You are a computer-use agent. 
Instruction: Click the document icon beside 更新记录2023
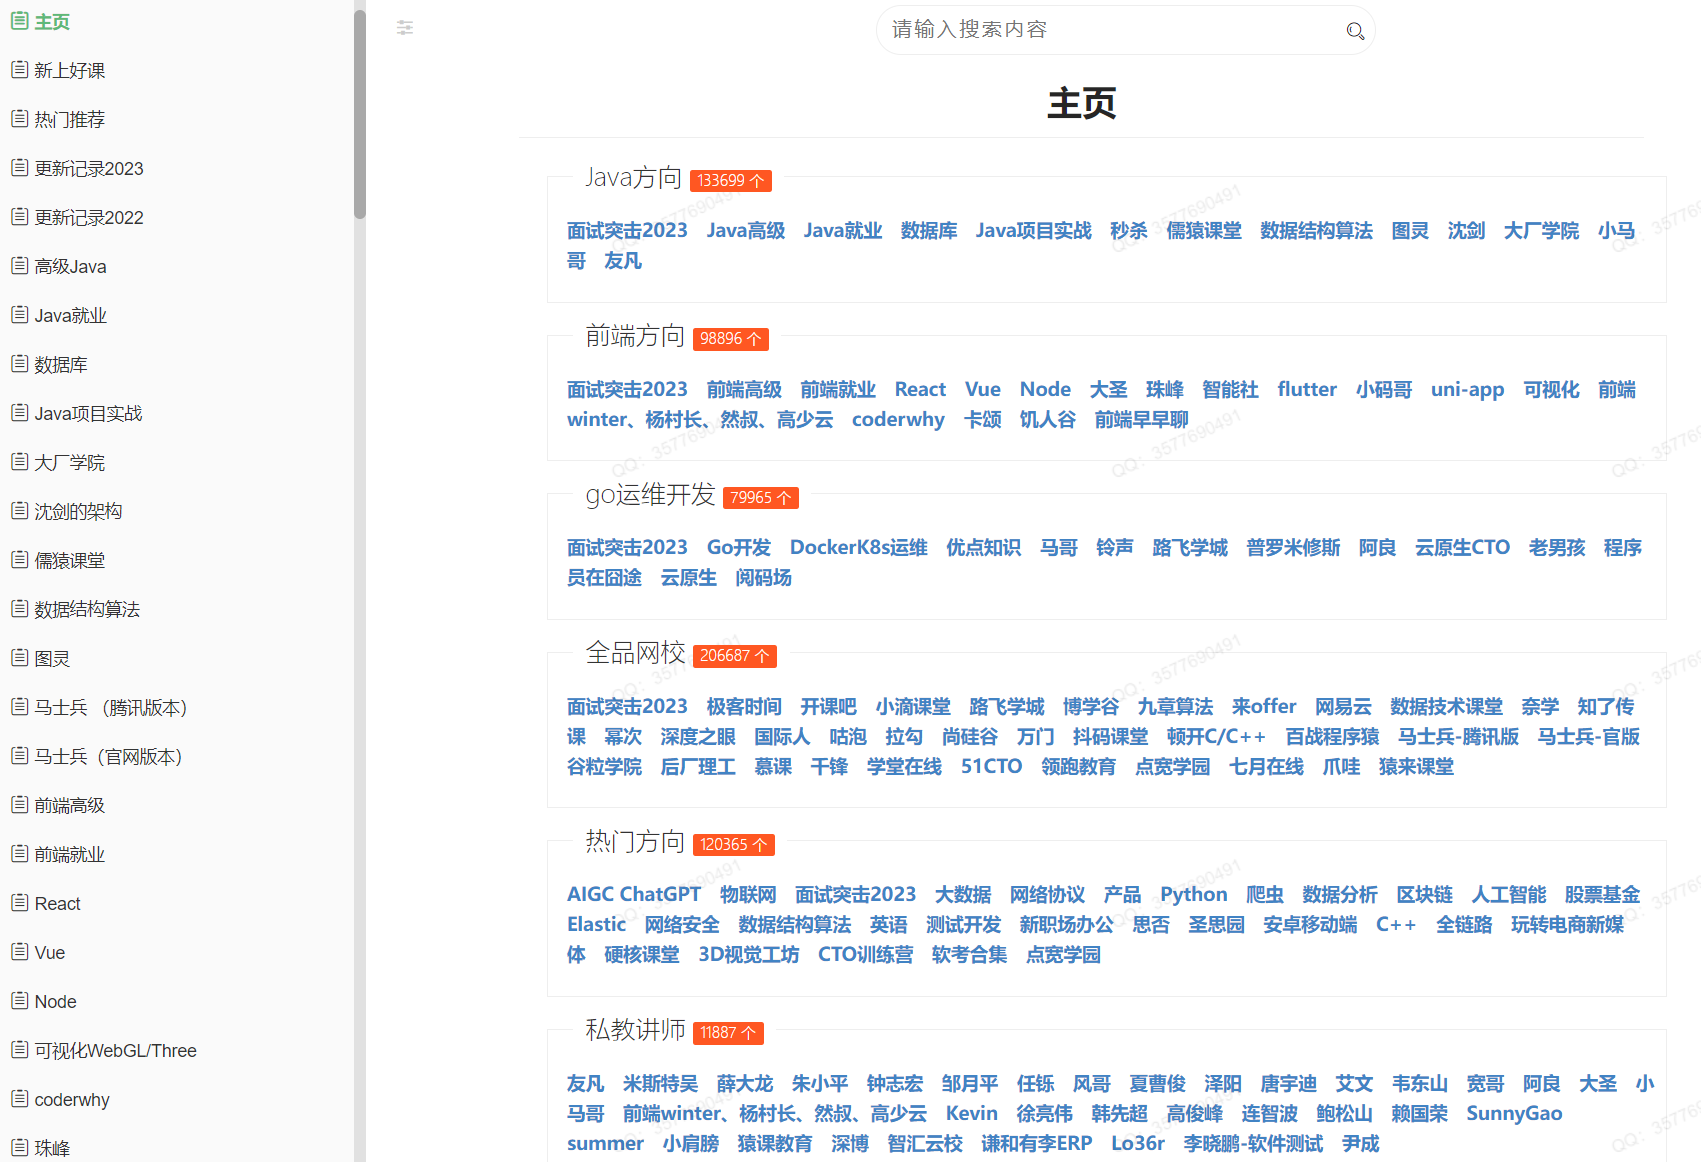pos(19,168)
